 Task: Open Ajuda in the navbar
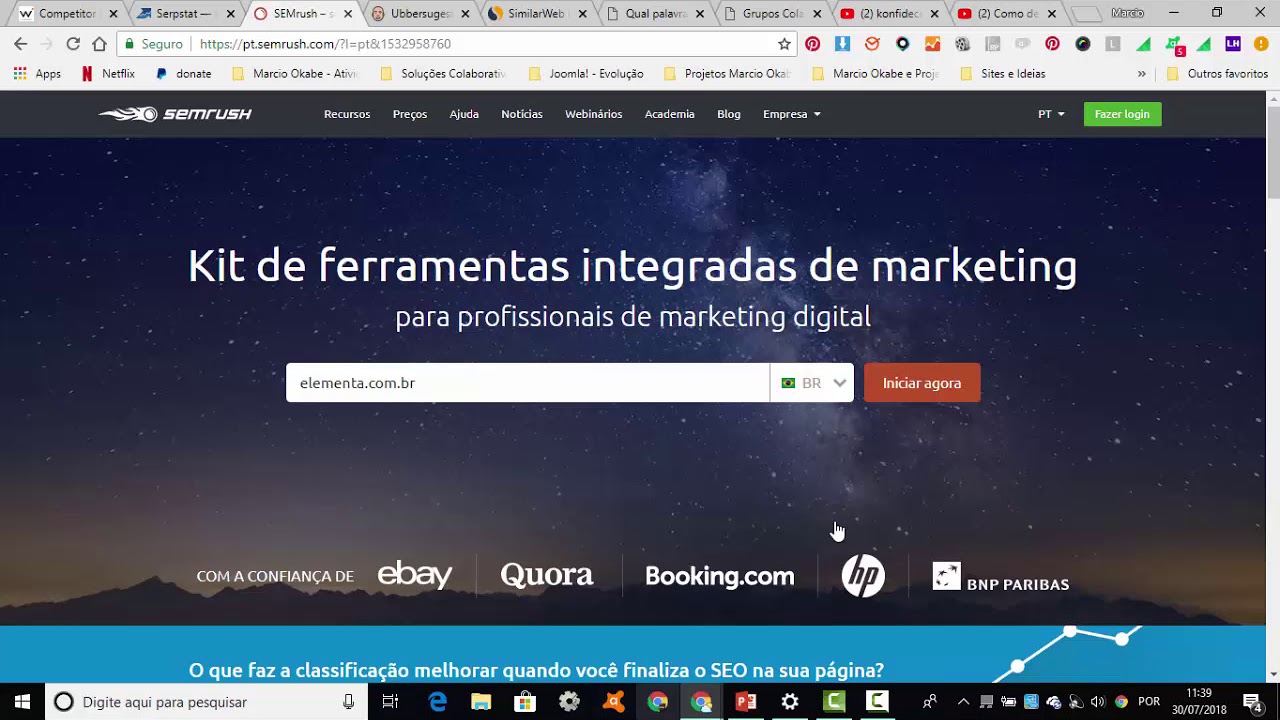coord(464,114)
